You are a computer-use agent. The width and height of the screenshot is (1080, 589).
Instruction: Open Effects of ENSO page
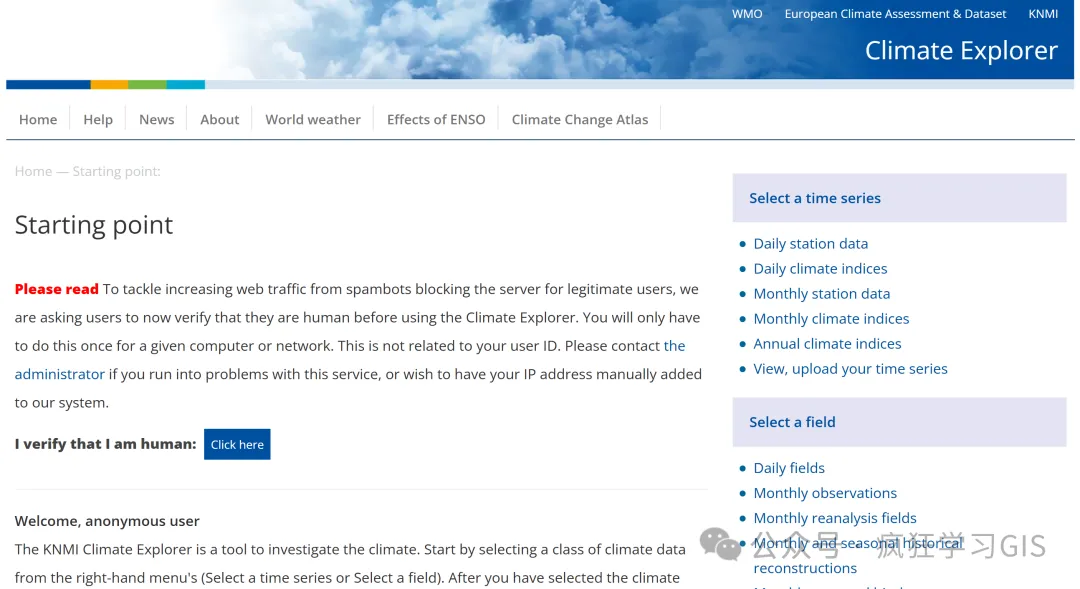point(436,119)
